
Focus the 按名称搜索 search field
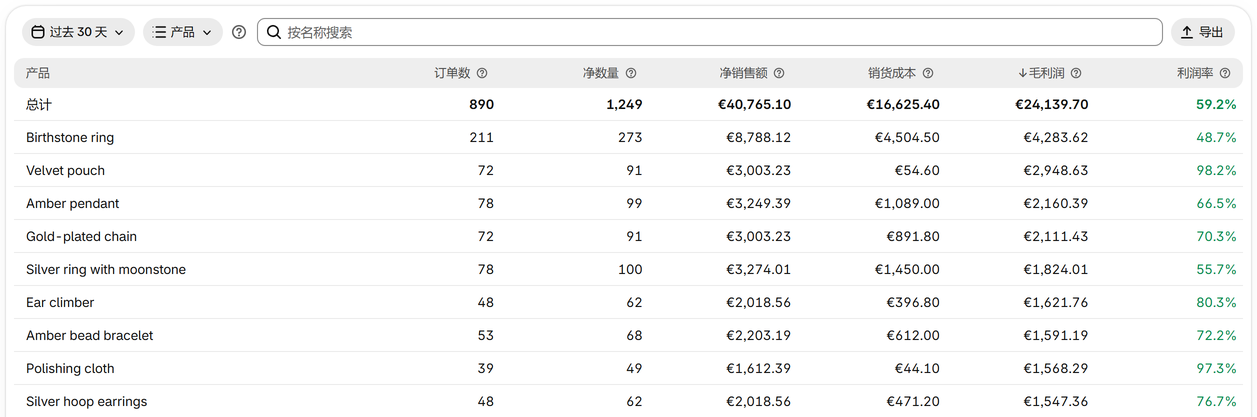pyautogui.click(x=709, y=32)
